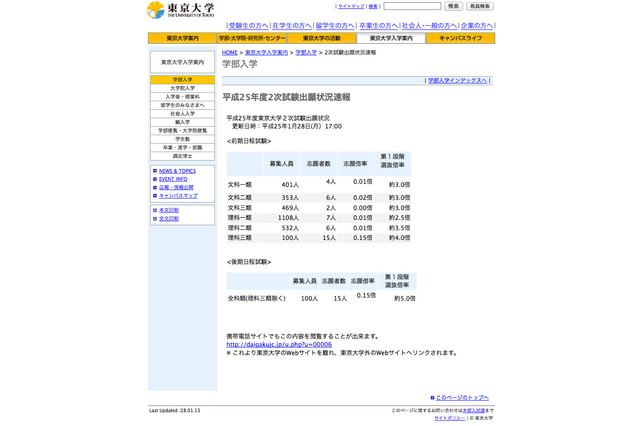Click このページのトップへ link

[x=462, y=397]
